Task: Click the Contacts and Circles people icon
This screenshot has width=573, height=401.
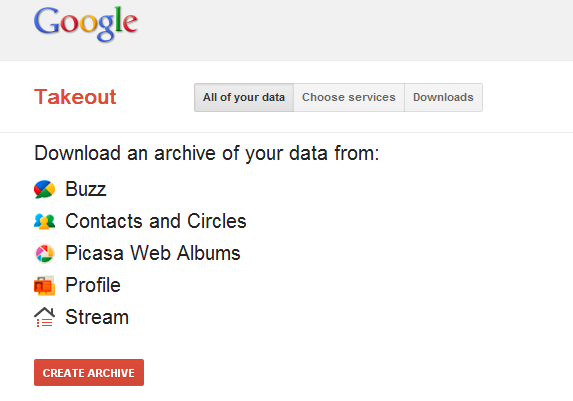Action: pyautogui.click(x=45, y=222)
